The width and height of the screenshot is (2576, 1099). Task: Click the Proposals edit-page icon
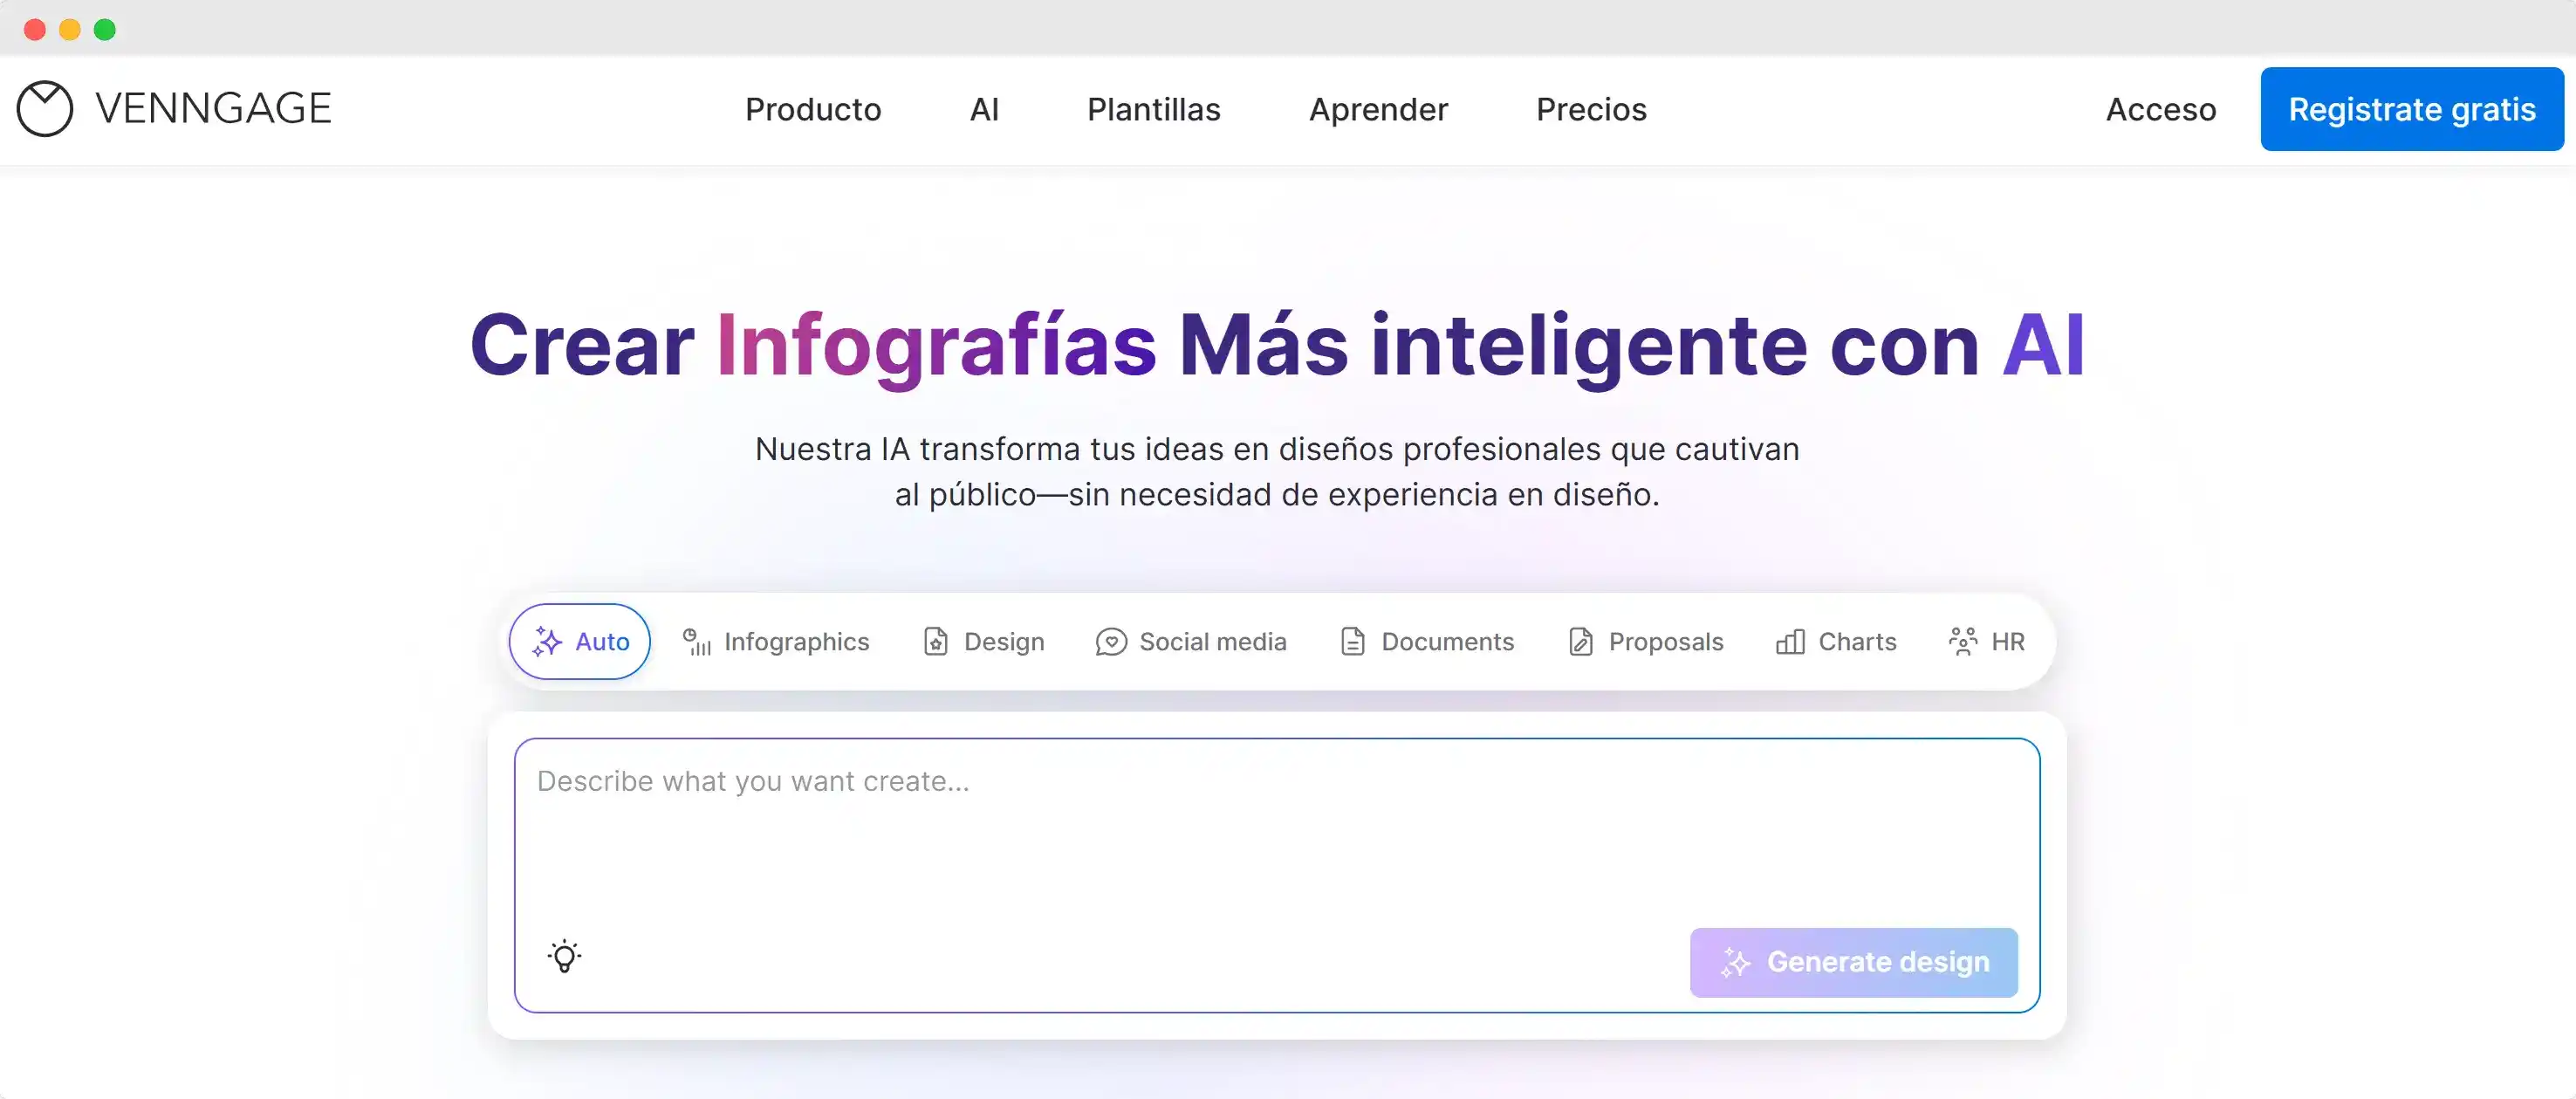coord(1580,642)
